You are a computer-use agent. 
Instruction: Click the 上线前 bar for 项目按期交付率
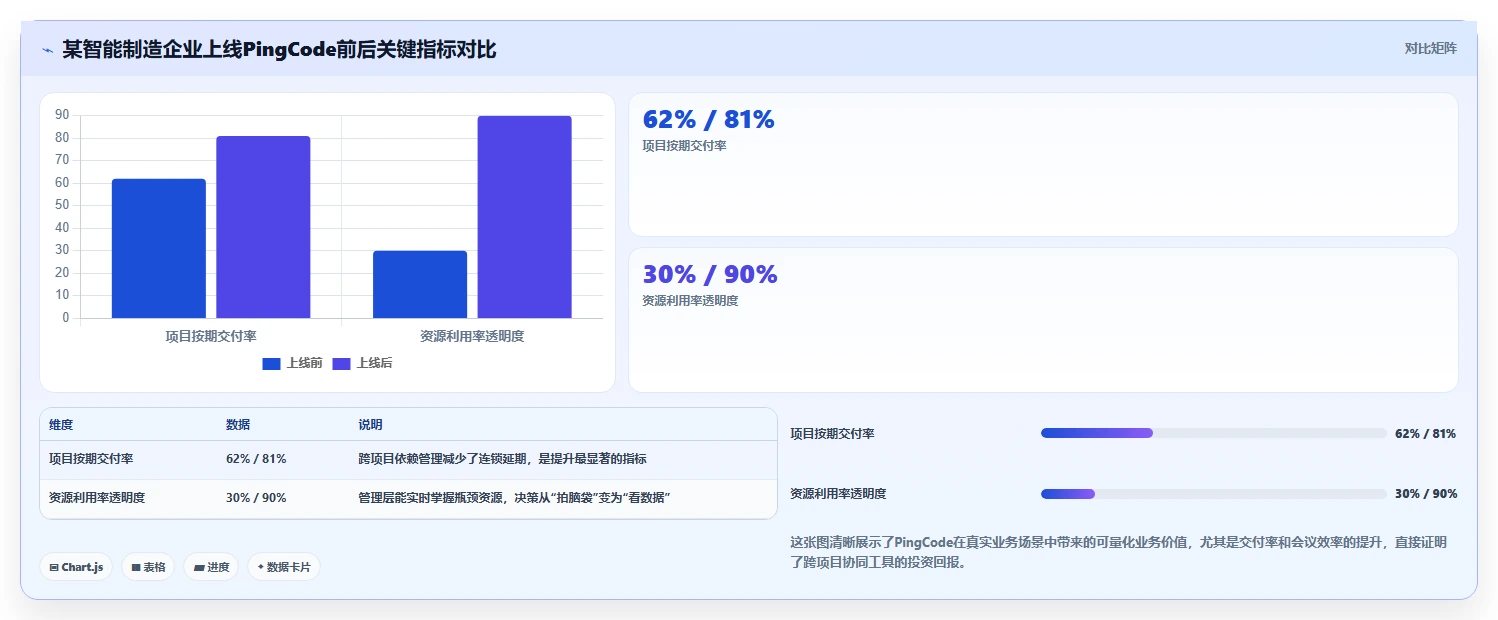pos(159,248)
